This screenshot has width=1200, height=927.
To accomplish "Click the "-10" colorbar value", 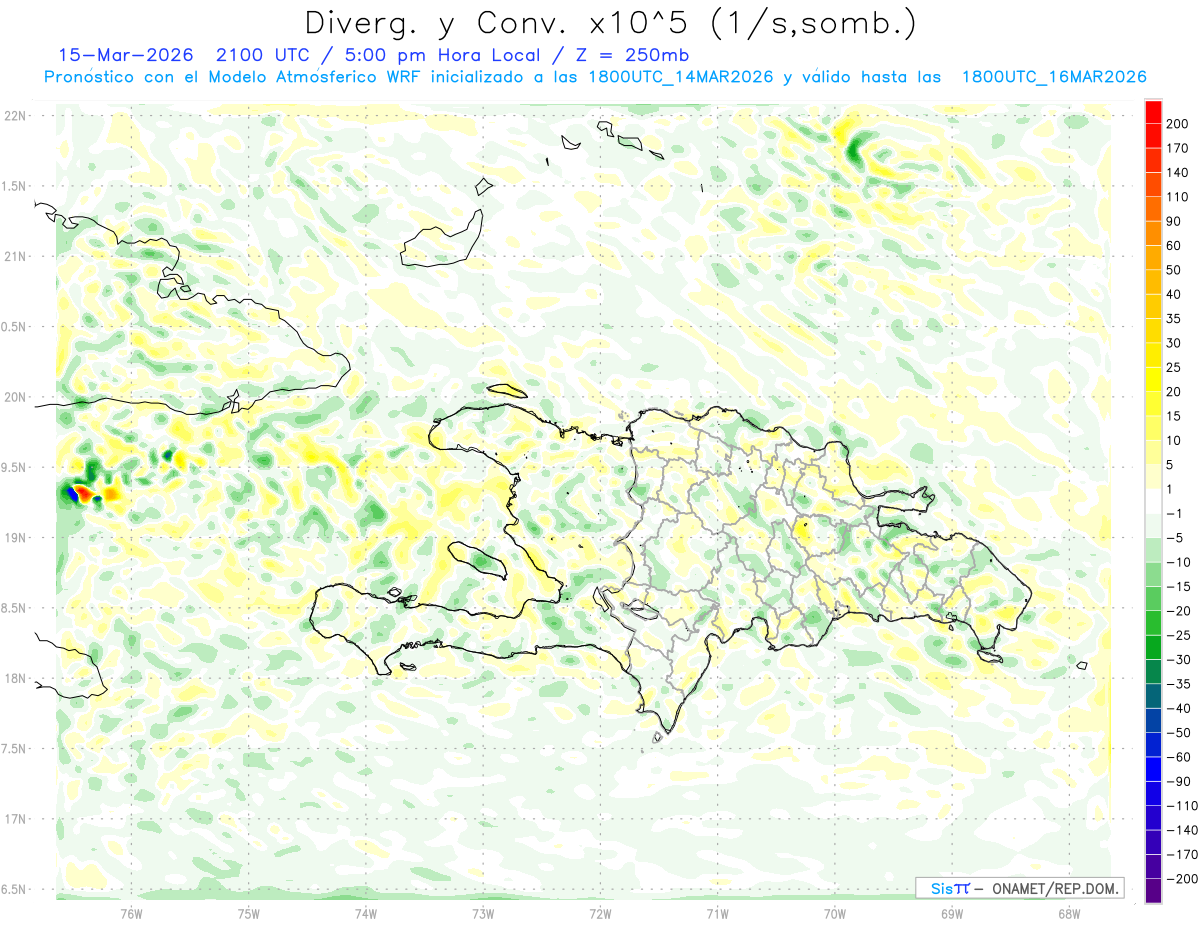I will 1178,563.
